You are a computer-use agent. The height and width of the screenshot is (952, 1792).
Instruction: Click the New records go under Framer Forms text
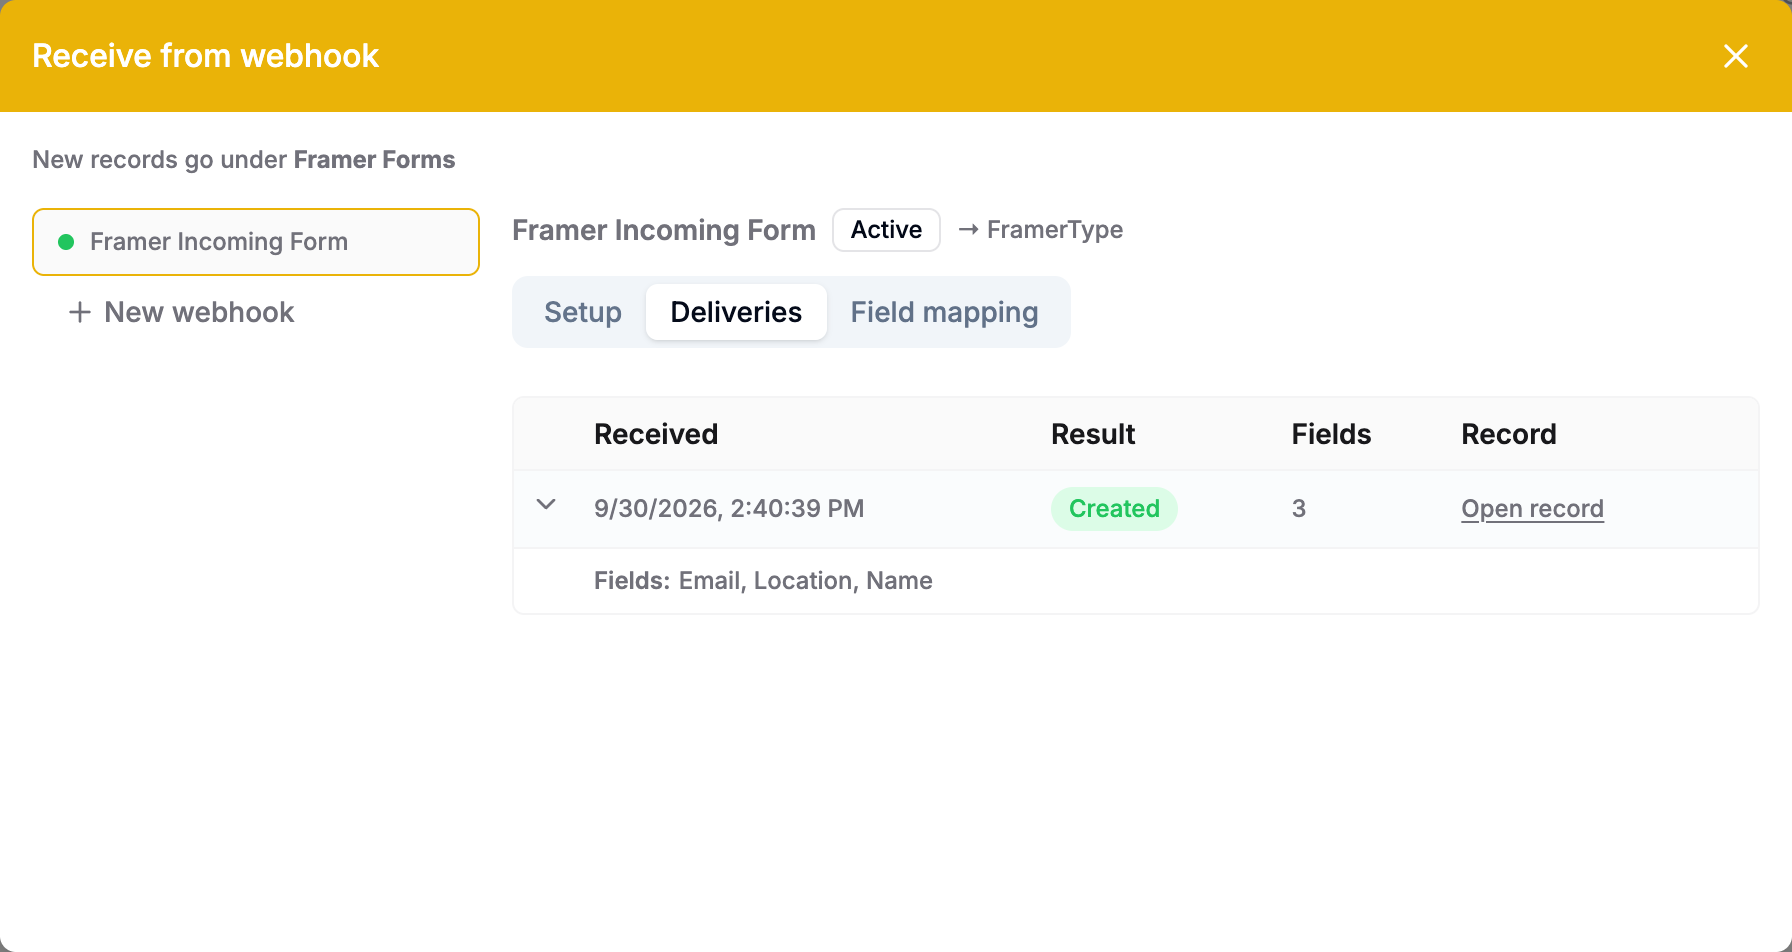(244, 160)
